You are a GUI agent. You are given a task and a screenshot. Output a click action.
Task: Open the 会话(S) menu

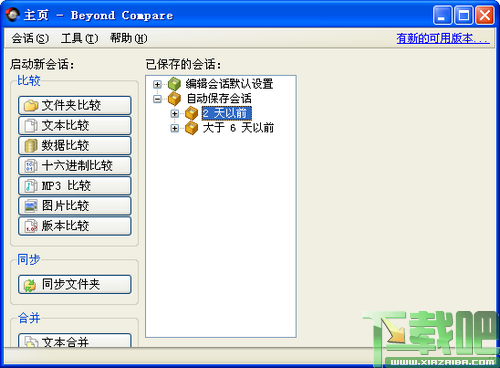[30, 38]
